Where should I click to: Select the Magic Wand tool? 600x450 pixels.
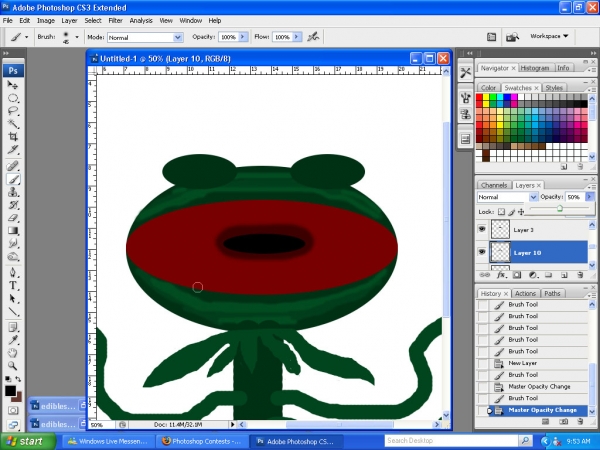13,124
